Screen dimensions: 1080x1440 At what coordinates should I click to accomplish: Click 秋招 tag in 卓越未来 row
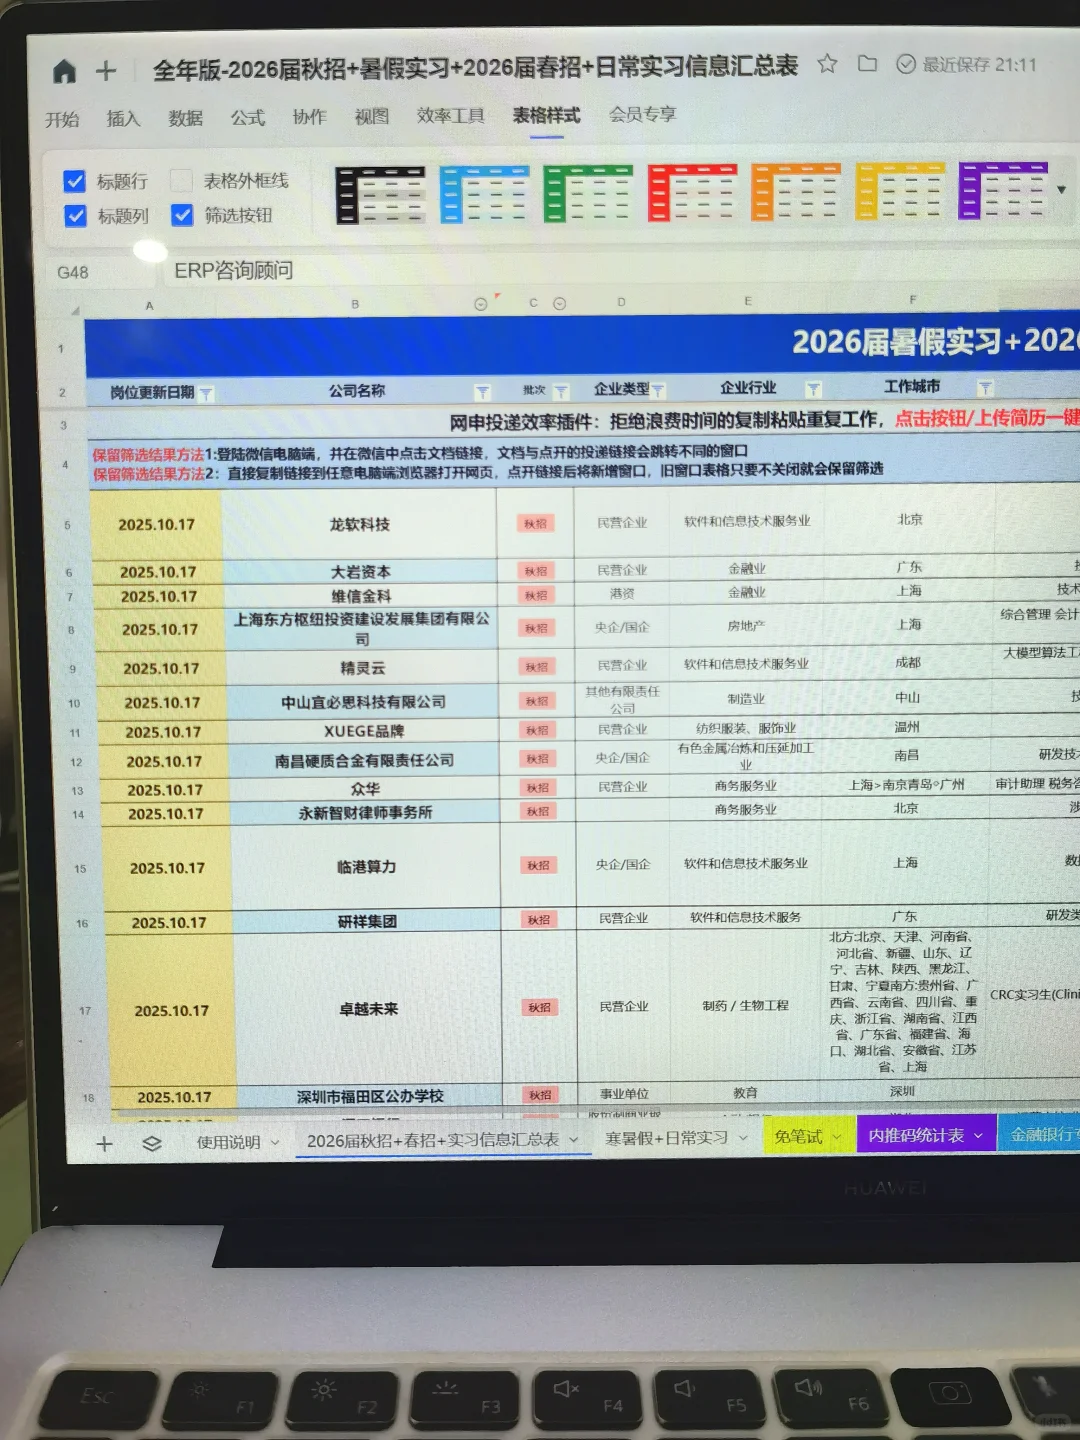(x=540, y=1008)
